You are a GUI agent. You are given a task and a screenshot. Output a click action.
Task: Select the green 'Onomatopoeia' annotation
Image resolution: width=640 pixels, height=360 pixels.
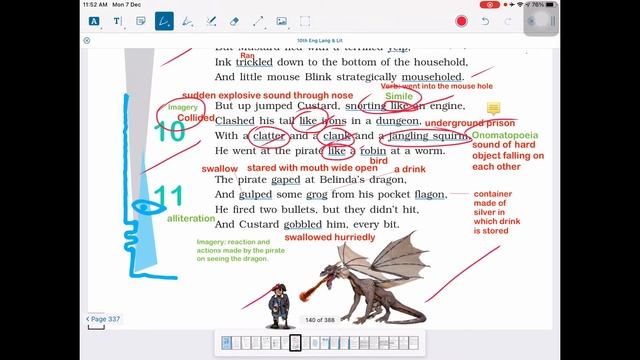[505, 135]
